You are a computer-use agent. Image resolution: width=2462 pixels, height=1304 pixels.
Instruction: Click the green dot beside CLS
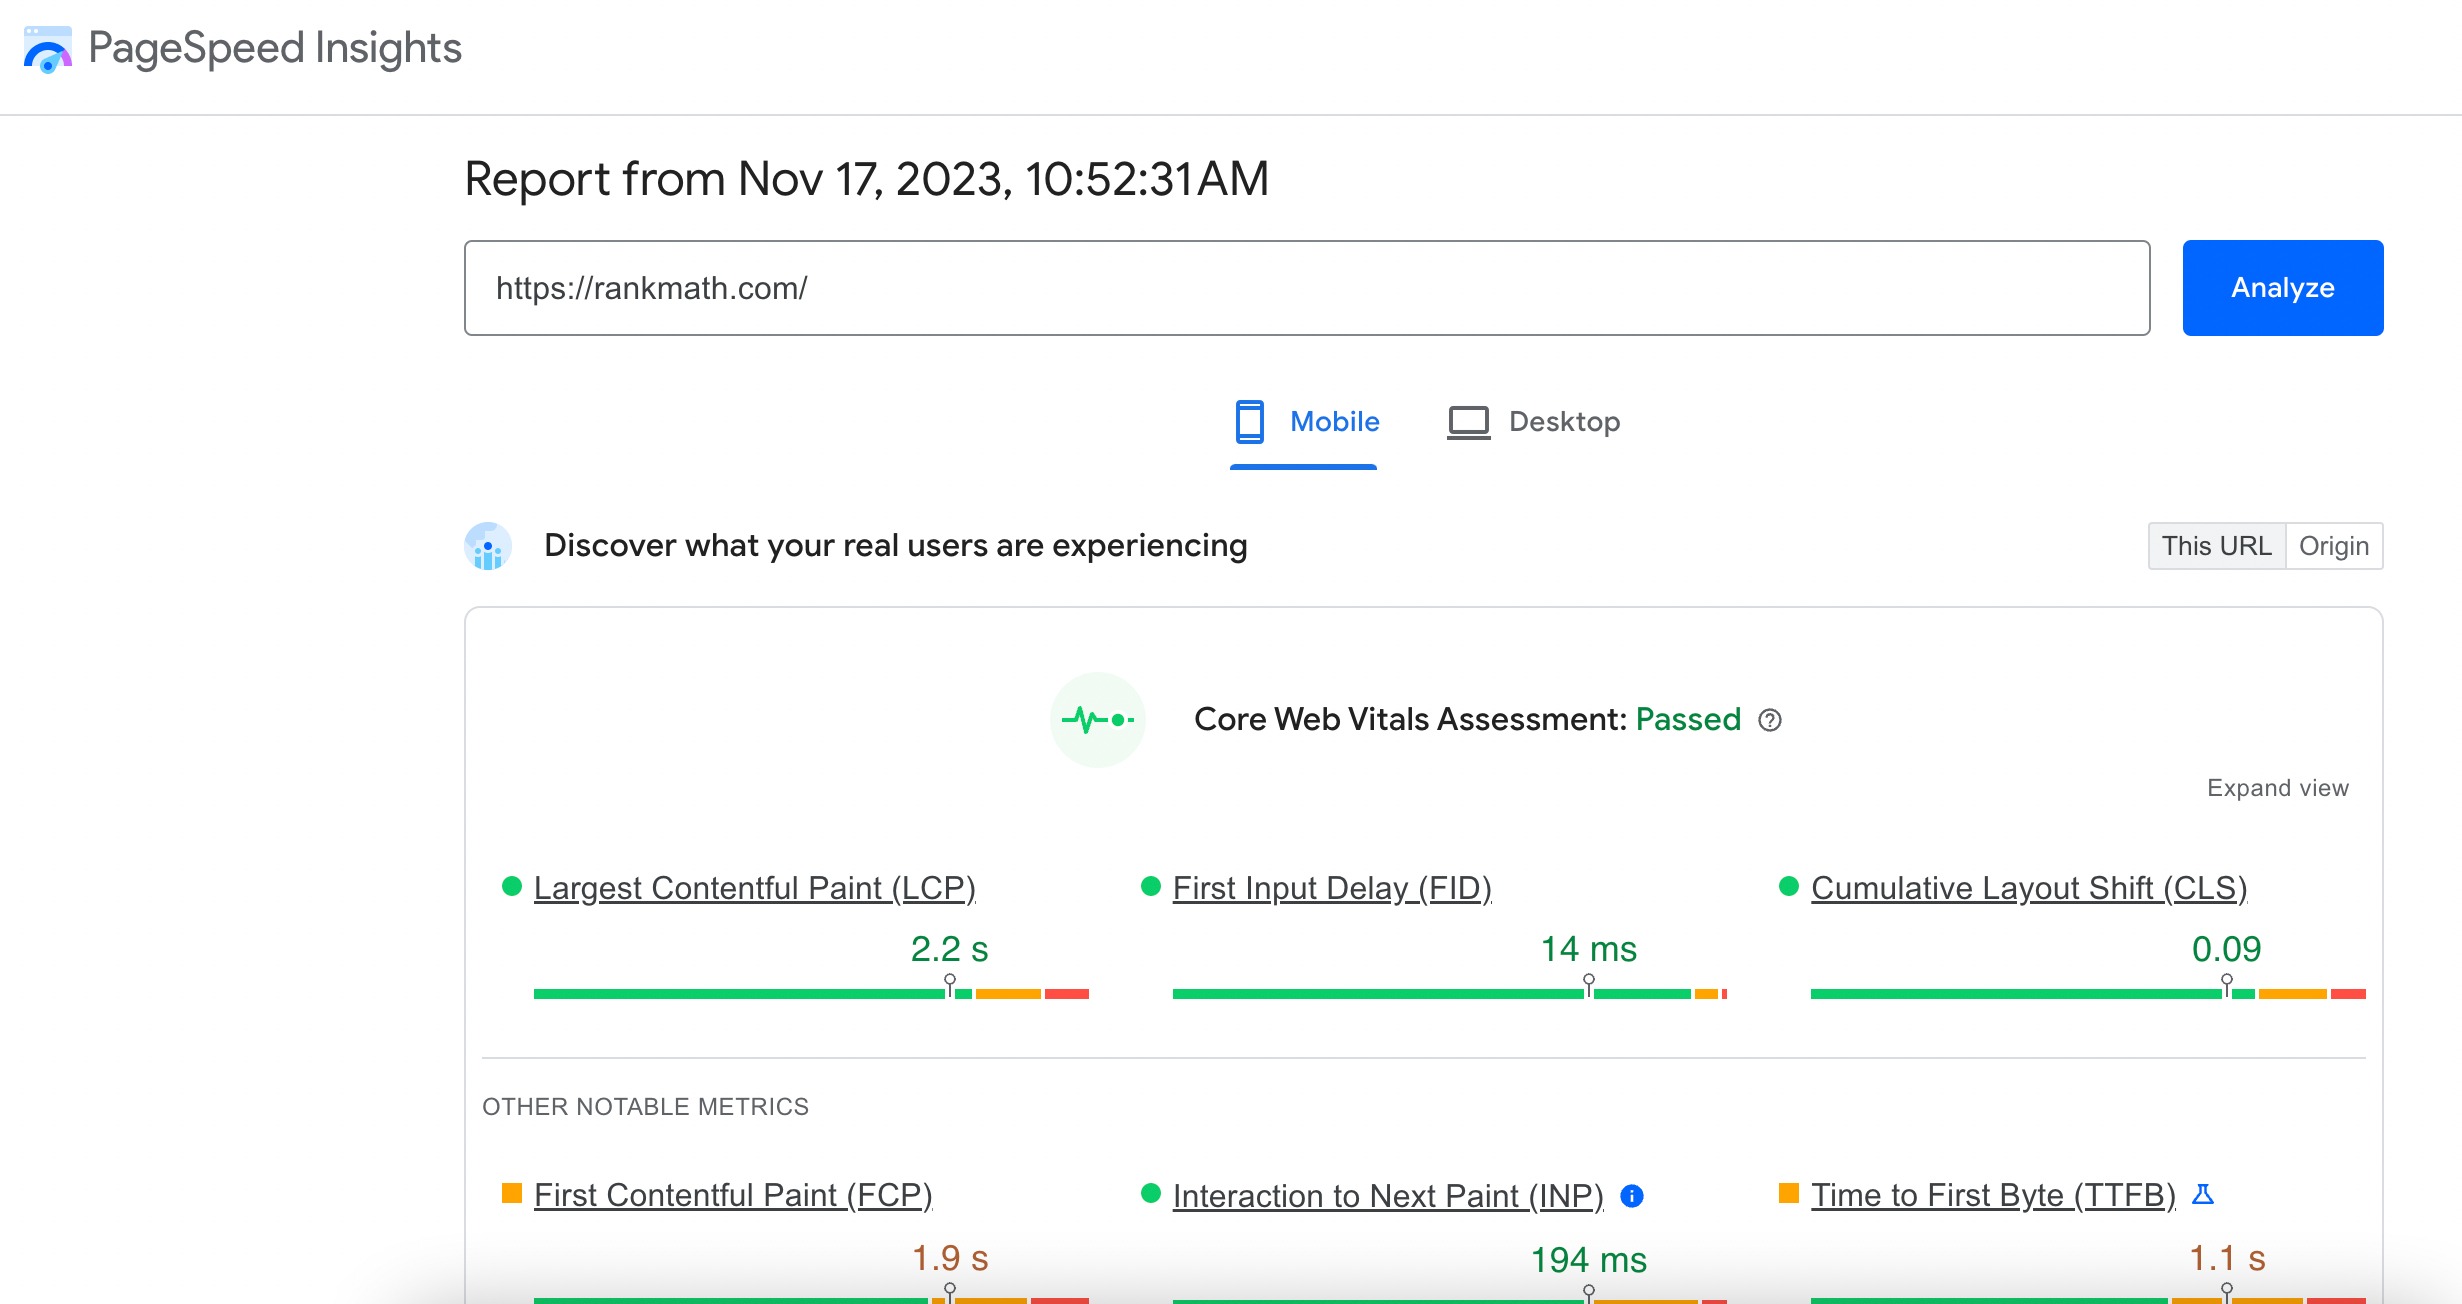[x=1789, y=886]
